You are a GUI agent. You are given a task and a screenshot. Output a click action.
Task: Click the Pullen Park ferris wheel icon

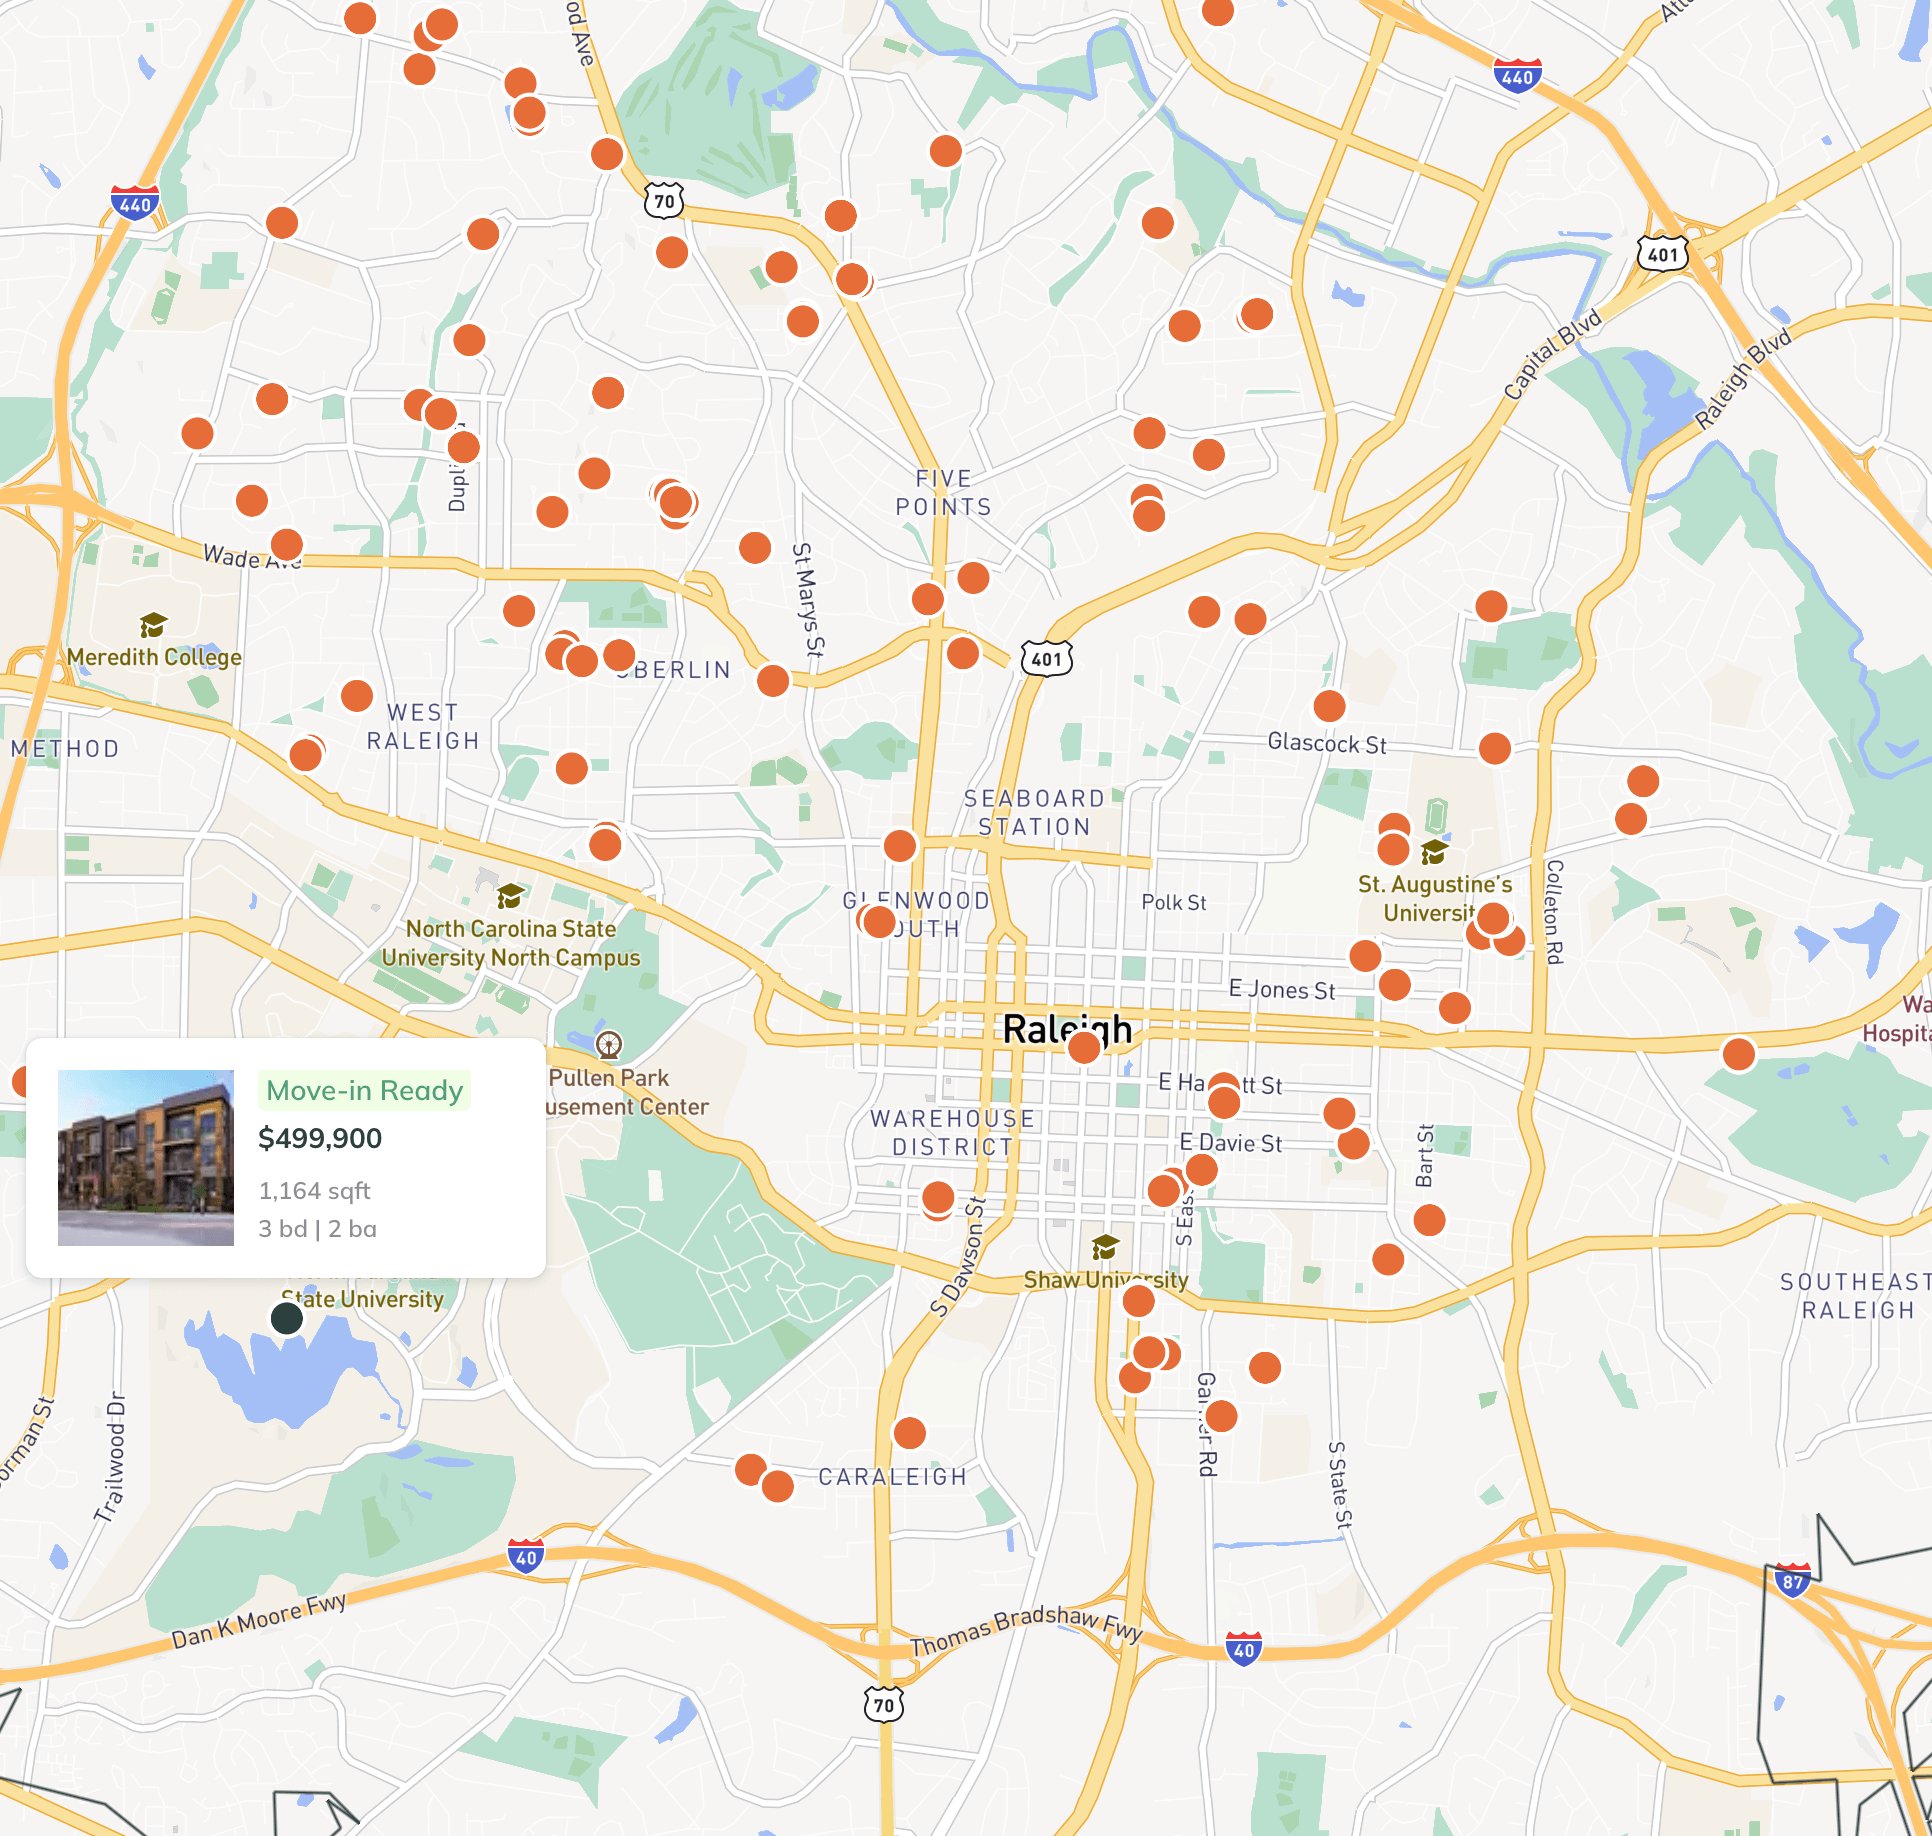(x=609, y=1046)
